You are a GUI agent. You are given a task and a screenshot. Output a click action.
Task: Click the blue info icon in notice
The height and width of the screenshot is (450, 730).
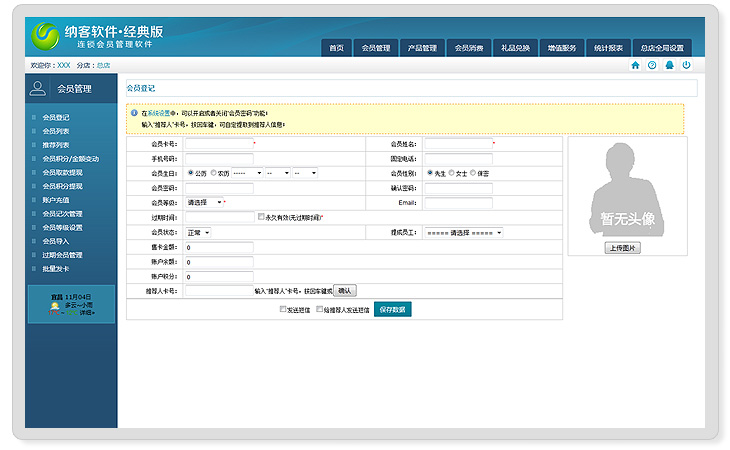coord(134,113)
